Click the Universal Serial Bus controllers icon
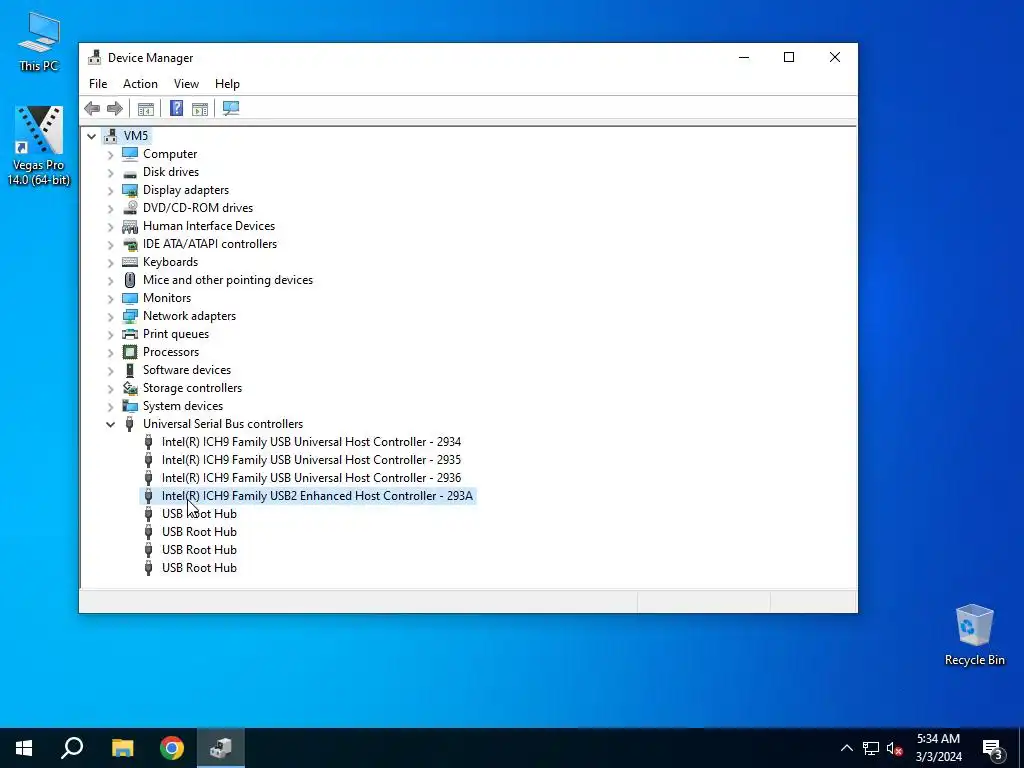Viewport: 1024px width, 768px height. coord(130,424)
